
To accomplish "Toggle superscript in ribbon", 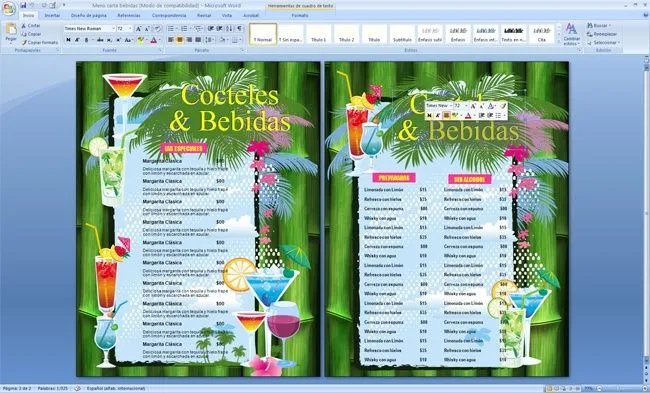I will pyautogui.click(x=118, y=40).
